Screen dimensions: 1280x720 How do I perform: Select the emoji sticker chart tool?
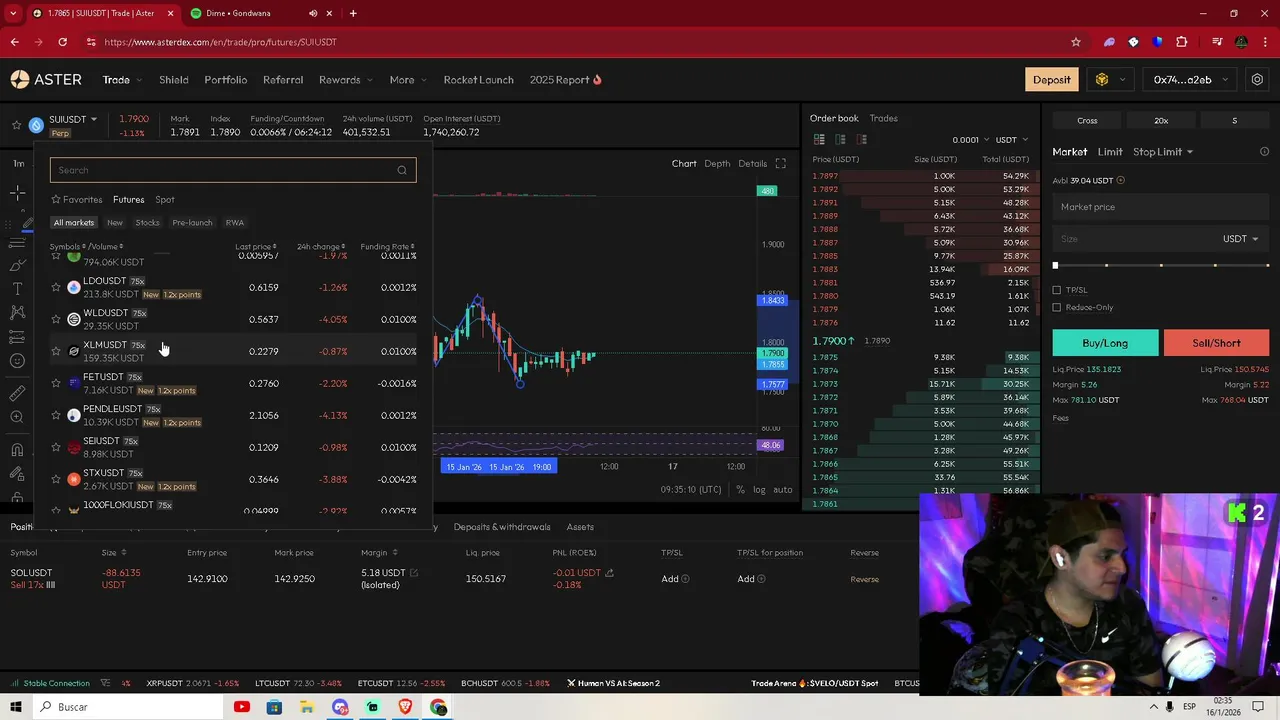pyautogui.click(x=17, y=361)
